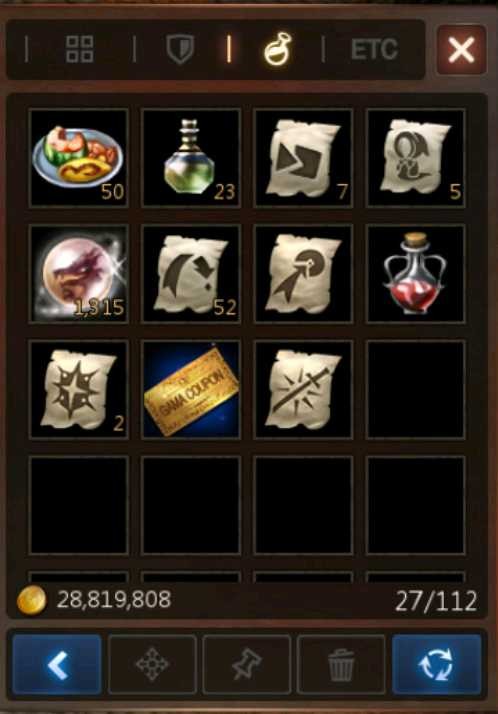Switch to the equipment shield tab
Image resolution: width=498 pixels, height=714 pixels.
(x=180, y=49)
